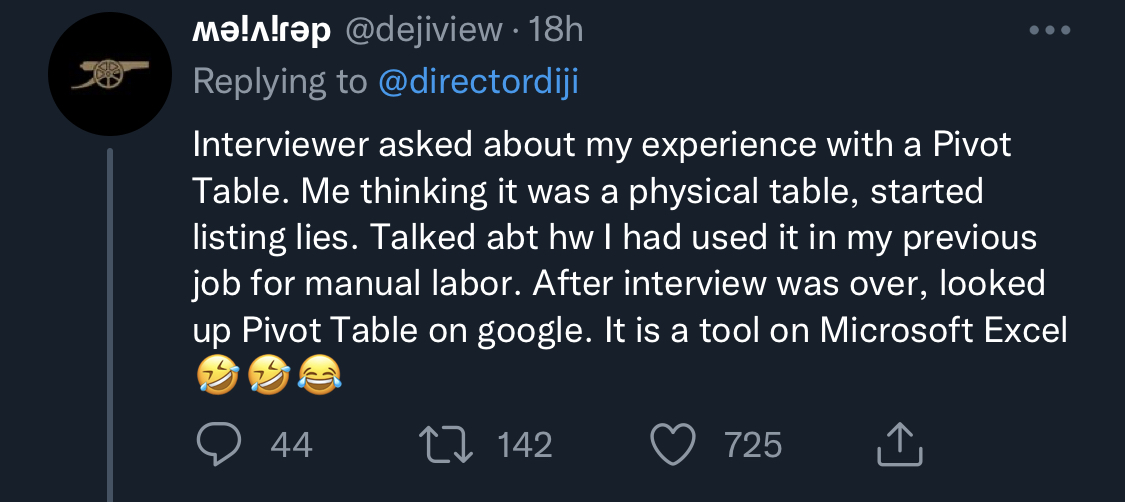Like the tweet with the heart icon
The height and width of the screenshot is (502, 1125).
[x=673, y=445]
